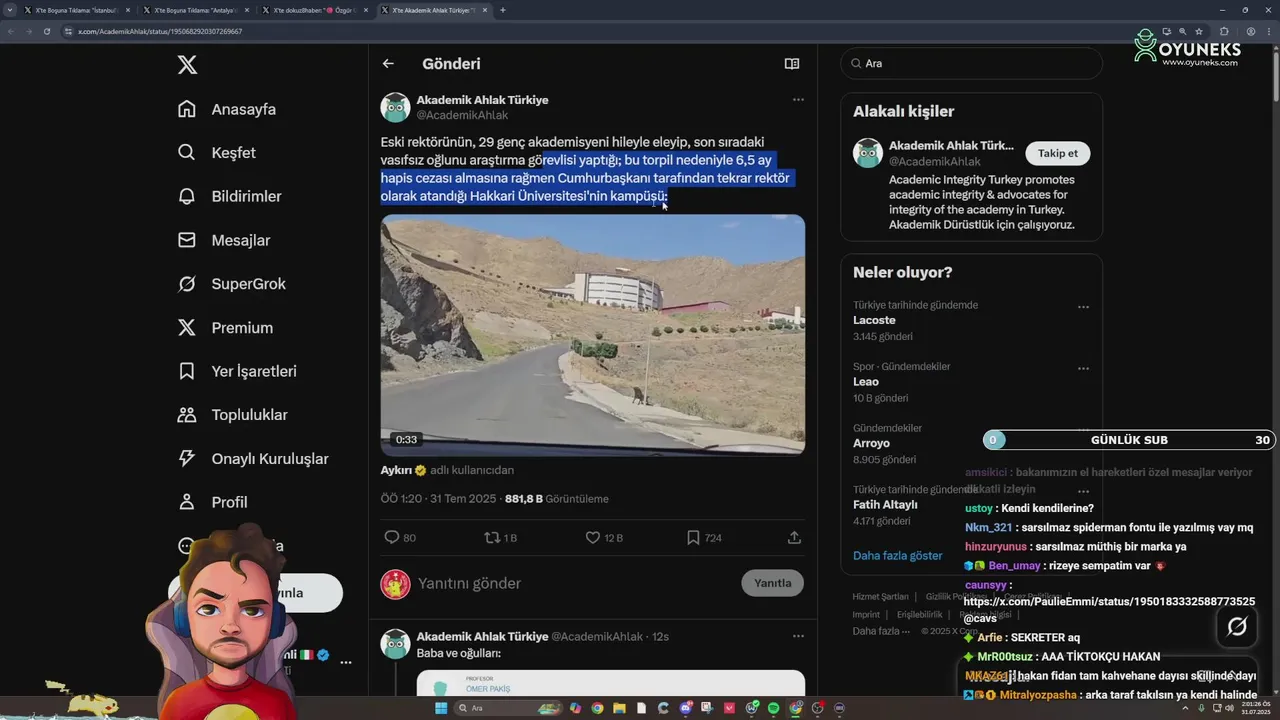Open the Windows Start menu

coord(441,708)
